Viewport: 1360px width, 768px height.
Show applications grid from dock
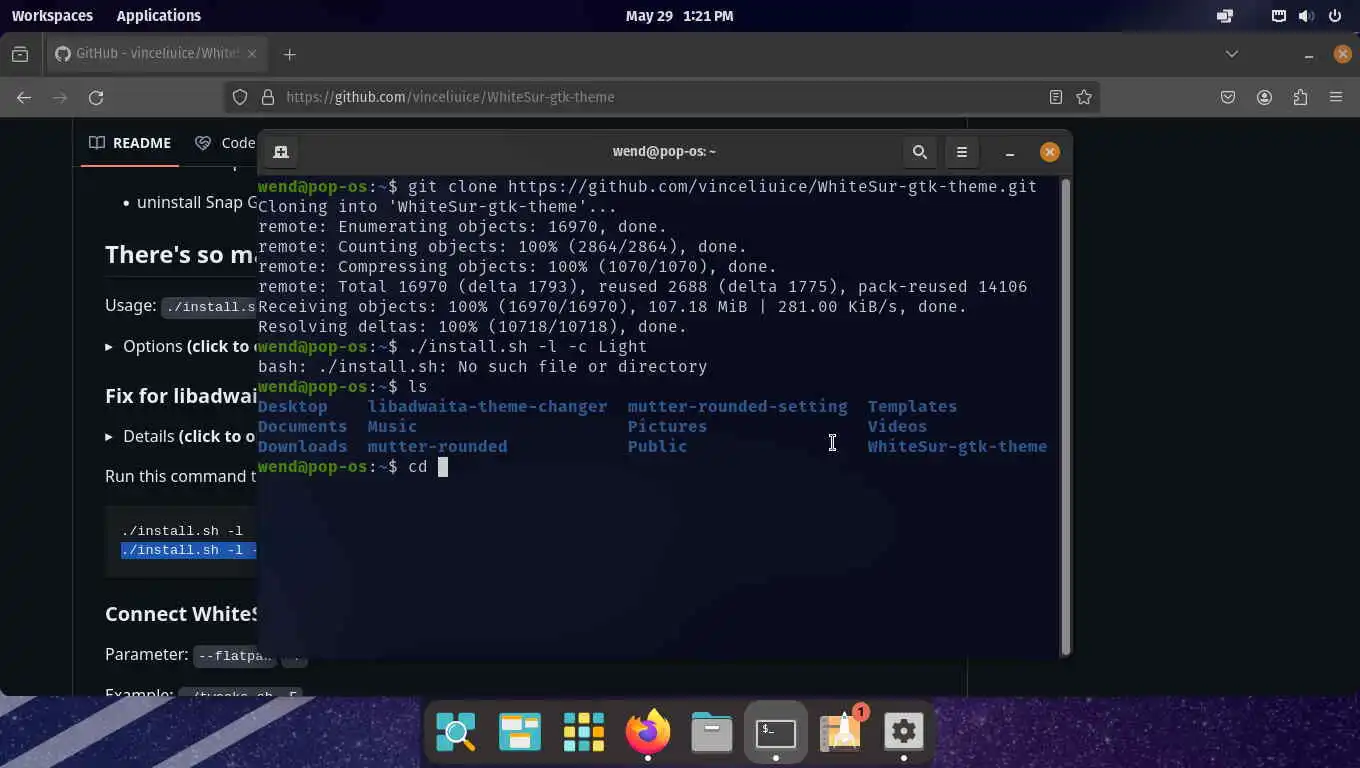click(584, 733)
